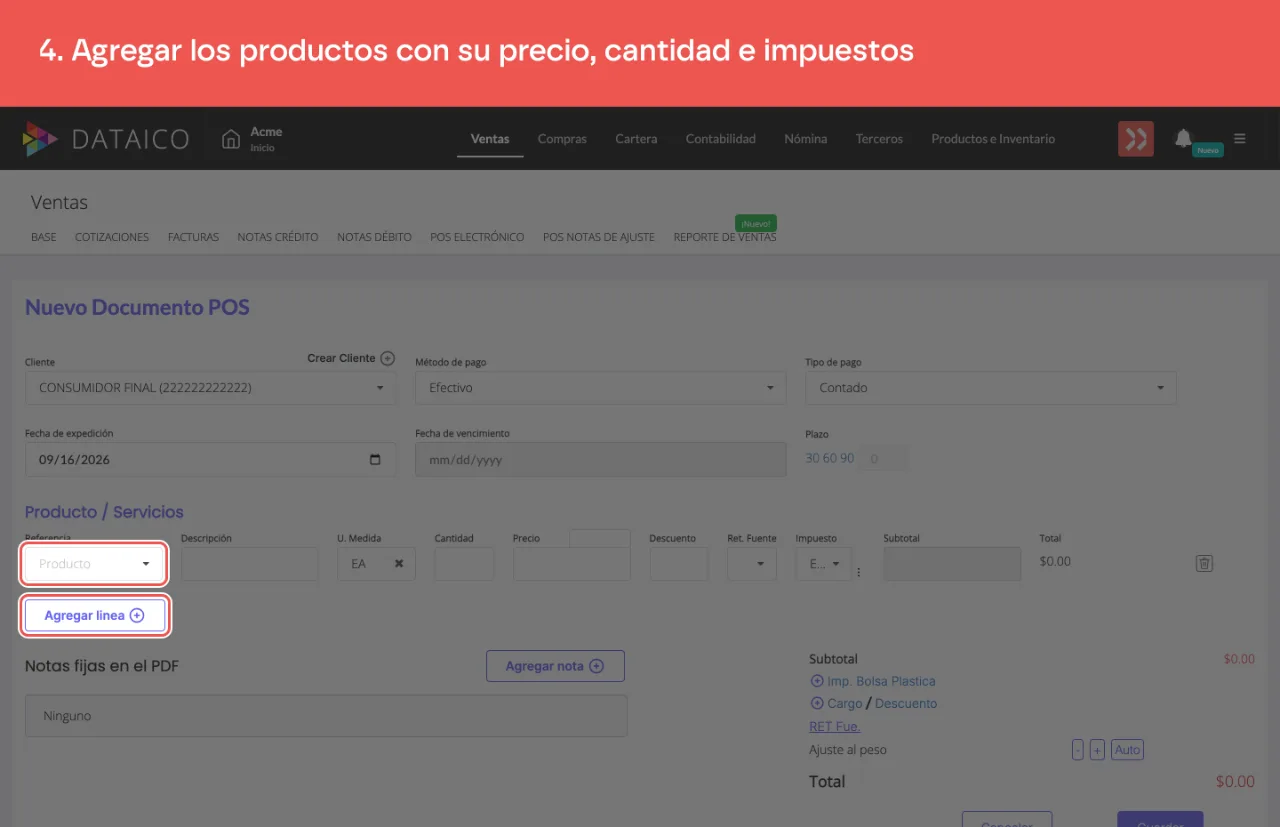This screenshot has height=827, width=1280.
Task: Open Productos e Inventario menu
Action: click(993, 139)
